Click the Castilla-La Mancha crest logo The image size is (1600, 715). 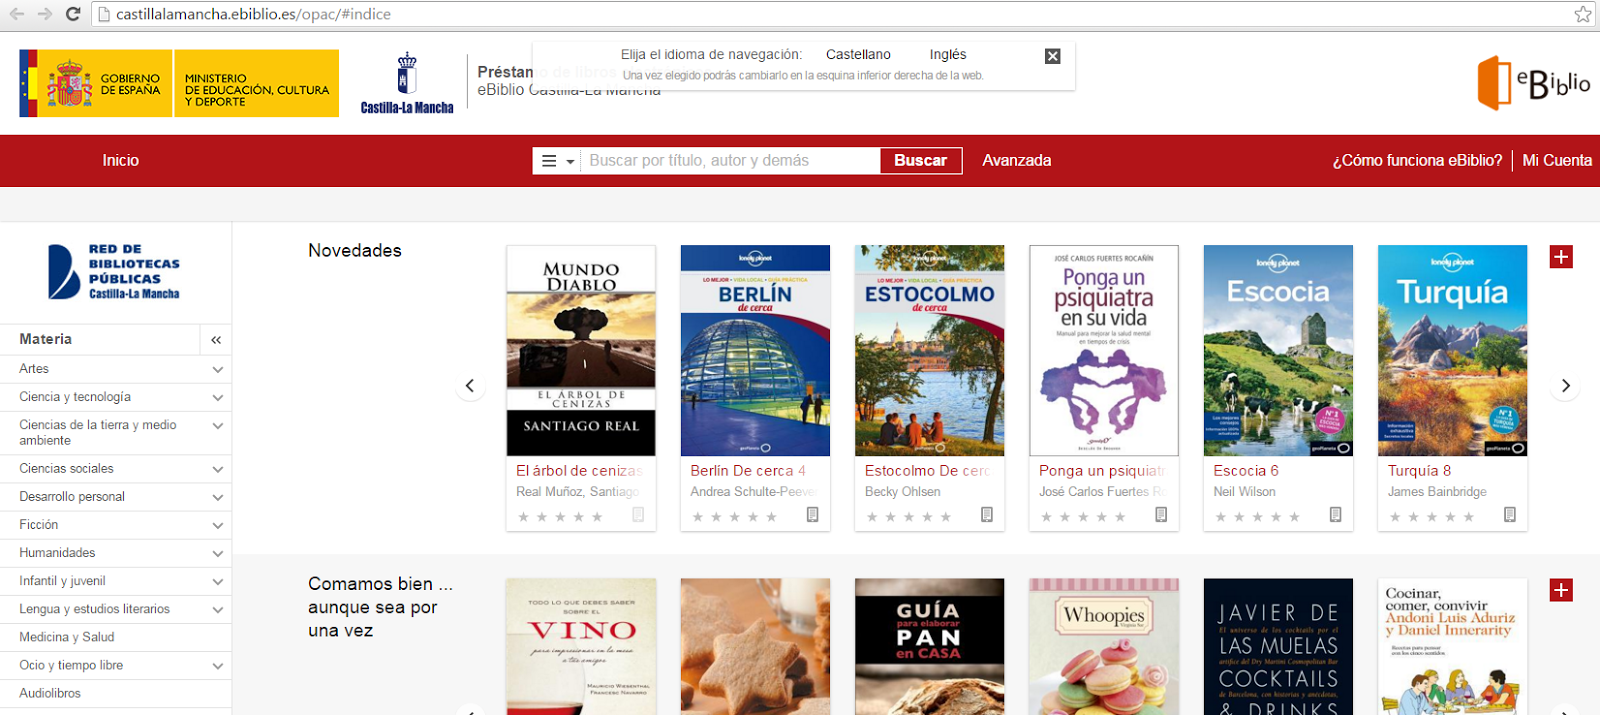(x=407, y=84)
